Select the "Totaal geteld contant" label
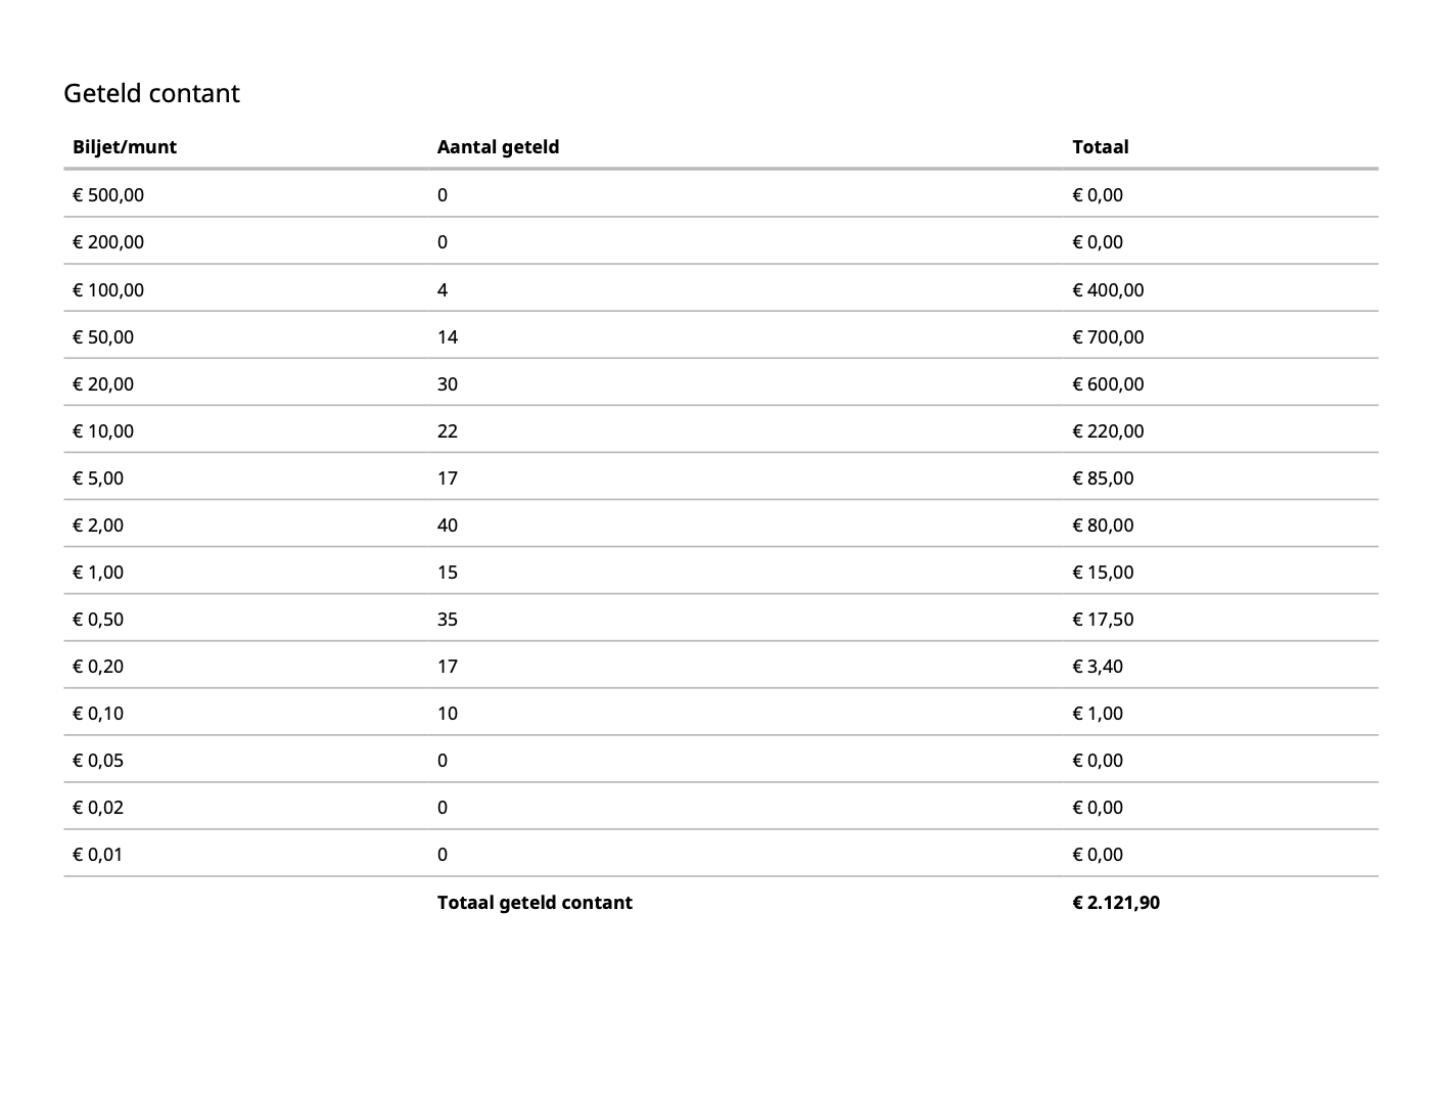 pos(535,902)
